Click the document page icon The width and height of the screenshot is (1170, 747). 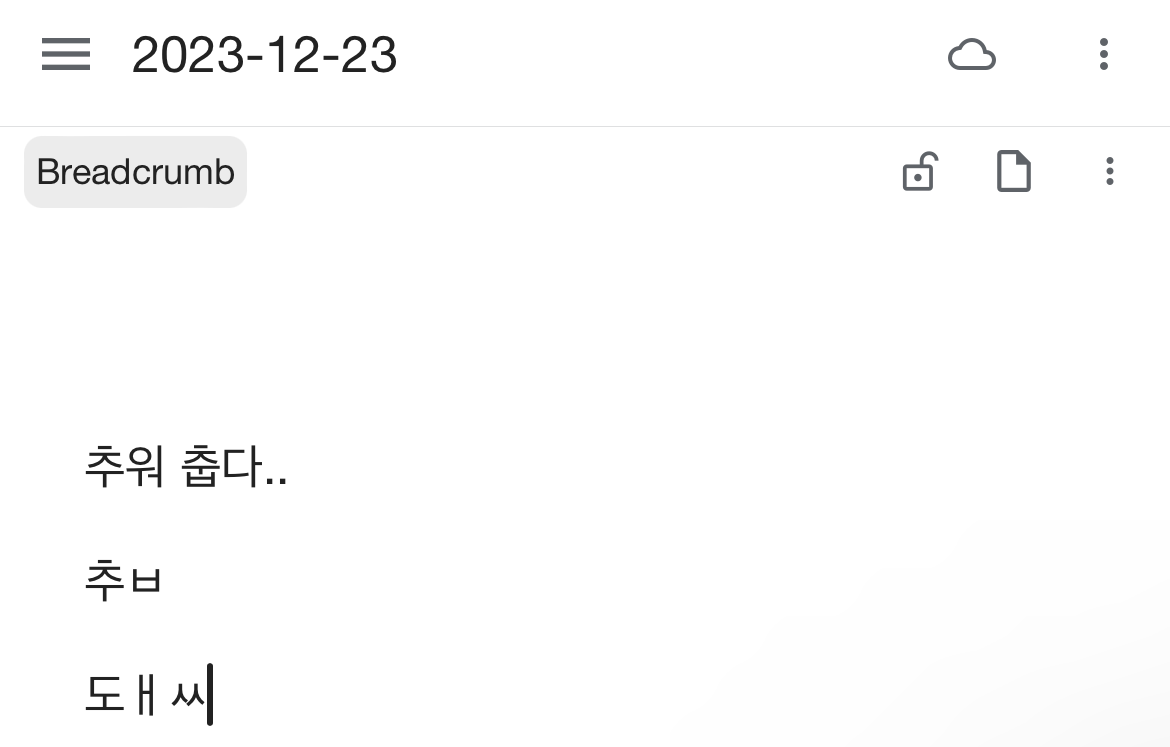(1013, 172)
